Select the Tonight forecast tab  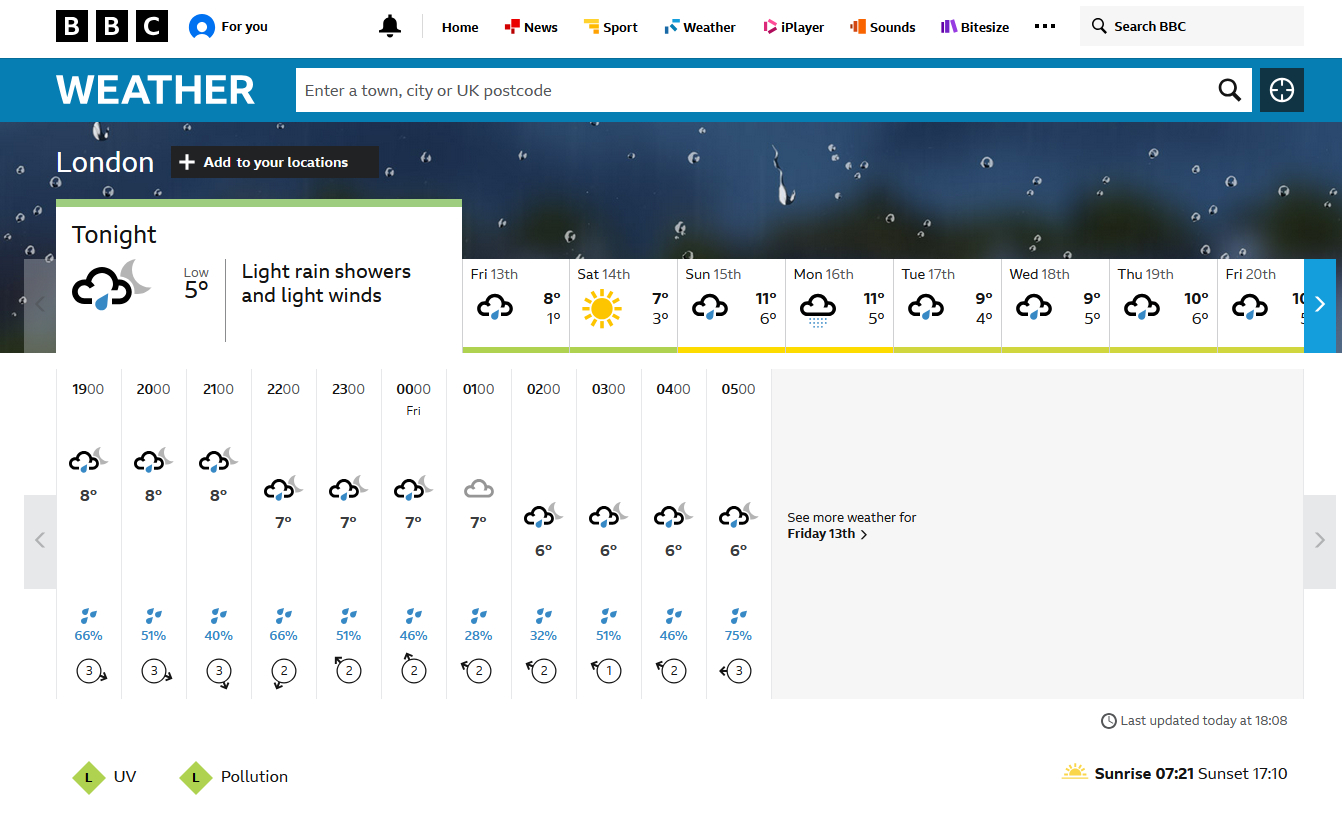coord(258,280)
